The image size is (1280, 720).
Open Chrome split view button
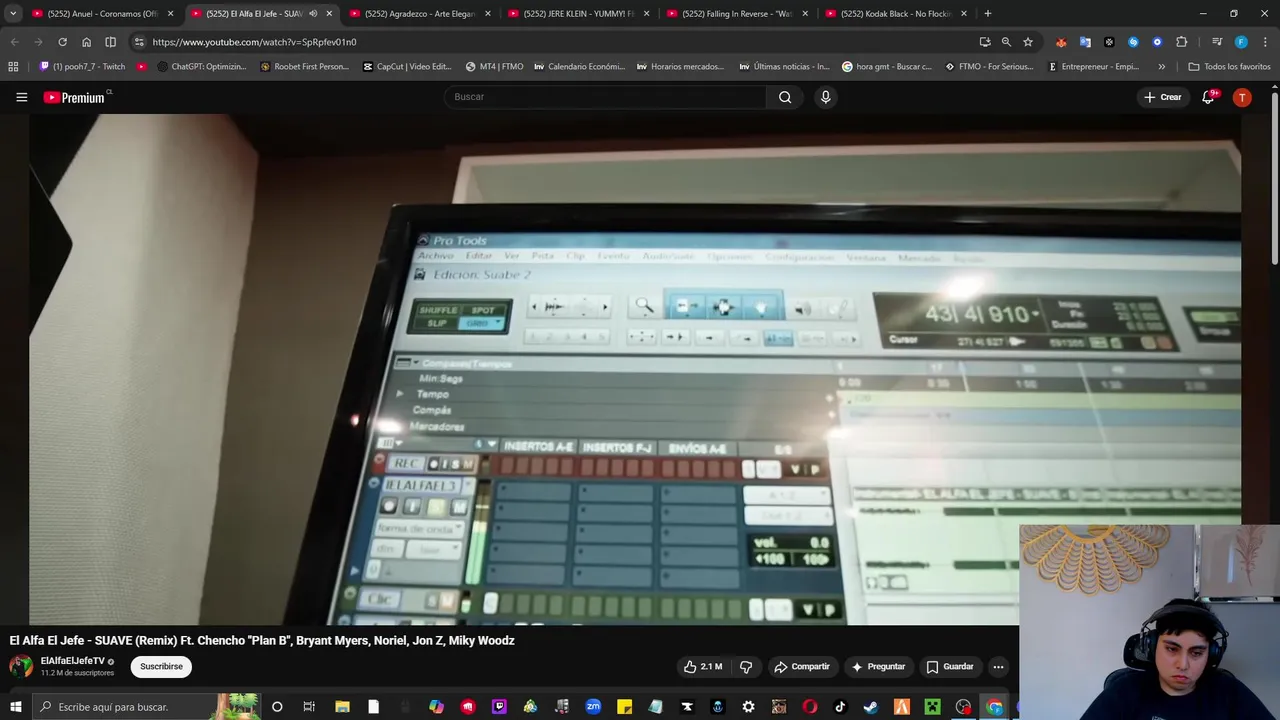(x=110, y=42)
